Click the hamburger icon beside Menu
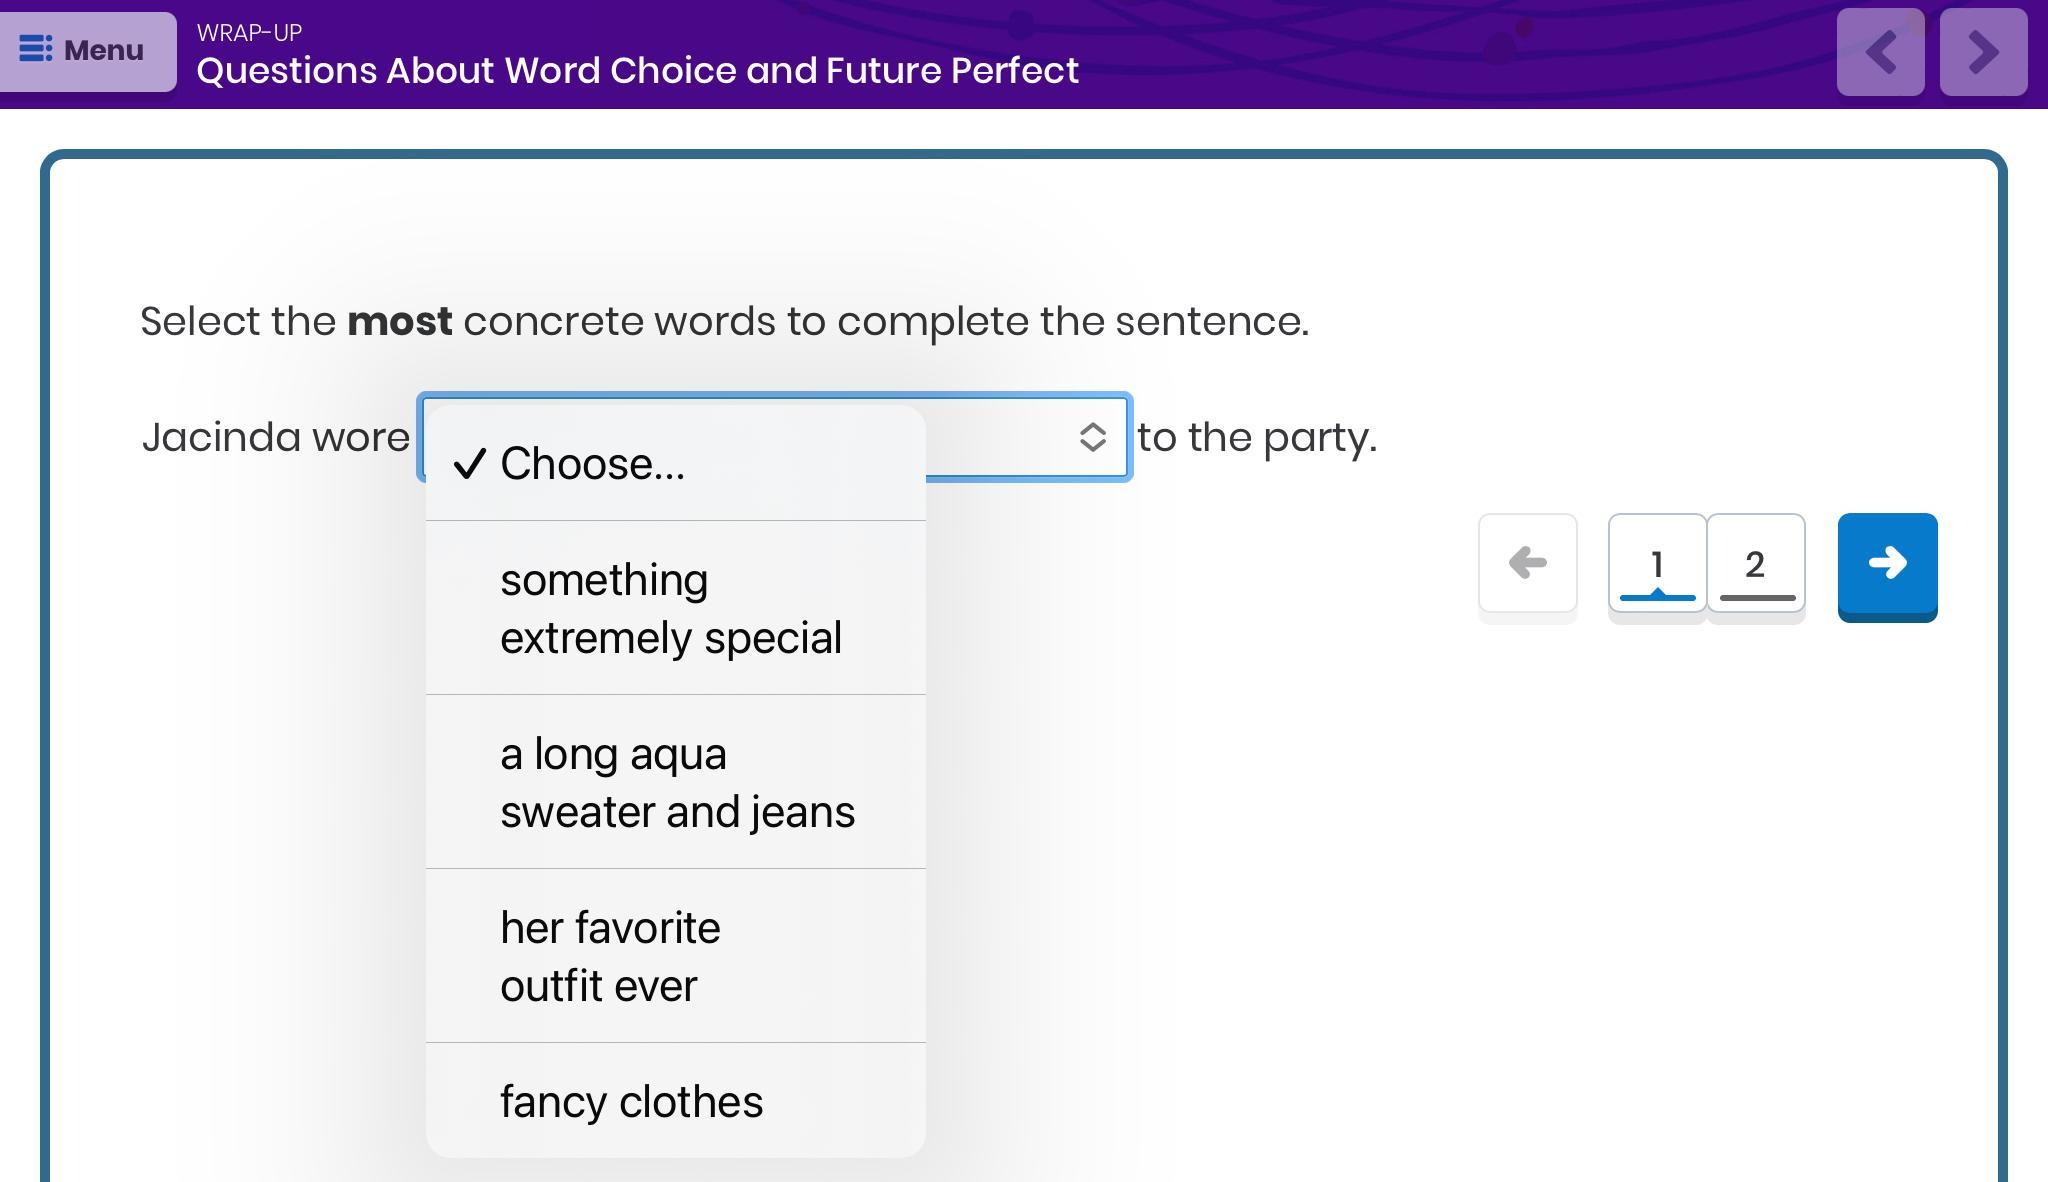 36,49
